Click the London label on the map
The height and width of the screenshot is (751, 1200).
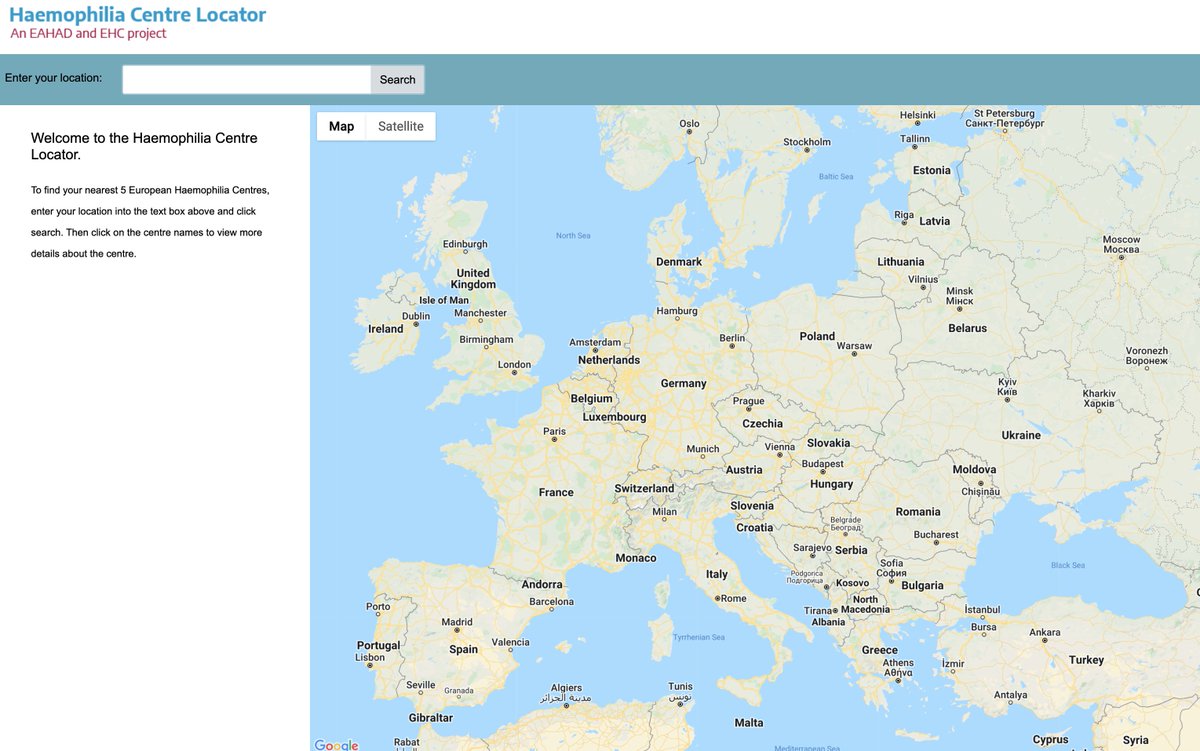(x=515, y=365)
